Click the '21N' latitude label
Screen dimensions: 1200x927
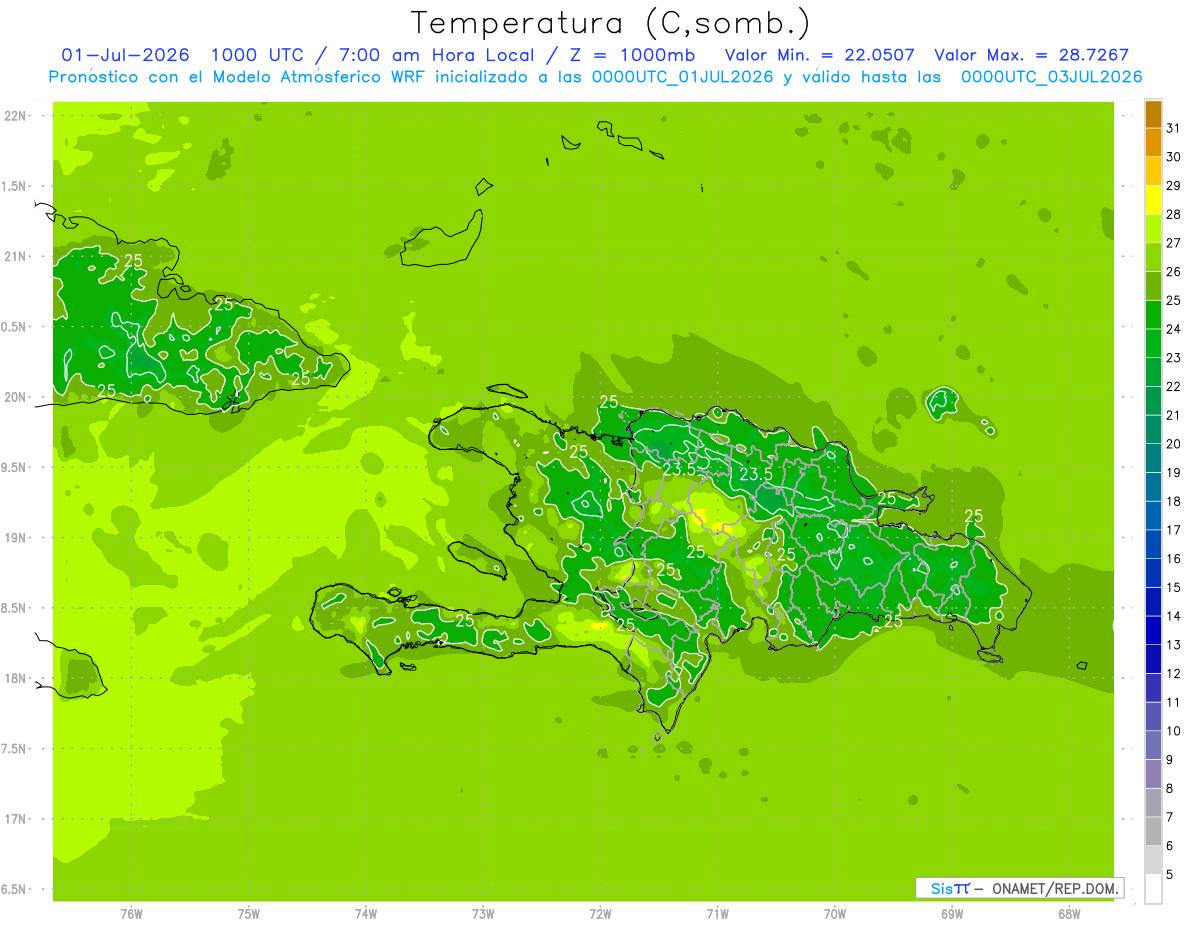[x=16, y=256]
